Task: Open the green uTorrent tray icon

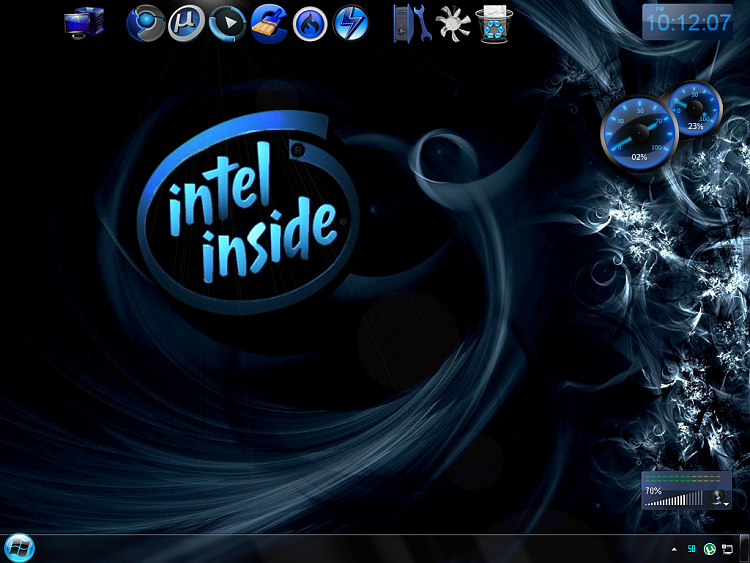Action: pos(709,549)
